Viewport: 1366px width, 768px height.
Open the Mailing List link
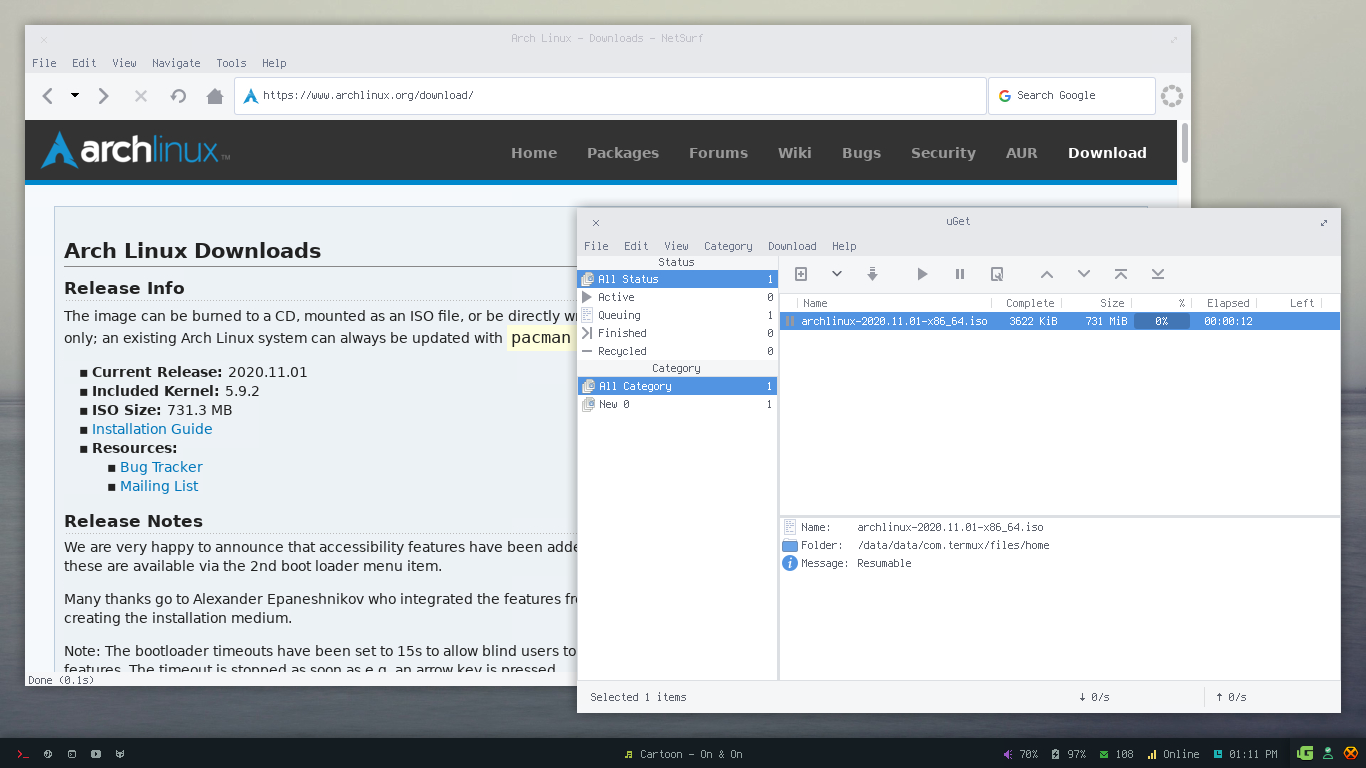click(x=159, y=486)
